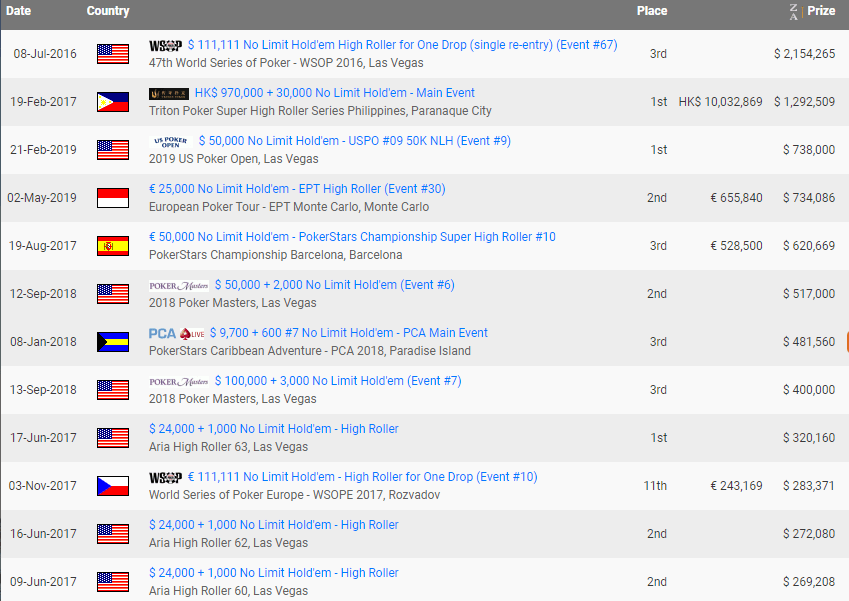Click the Philippines flag icon
849x601 pixels.
point(112,102)
